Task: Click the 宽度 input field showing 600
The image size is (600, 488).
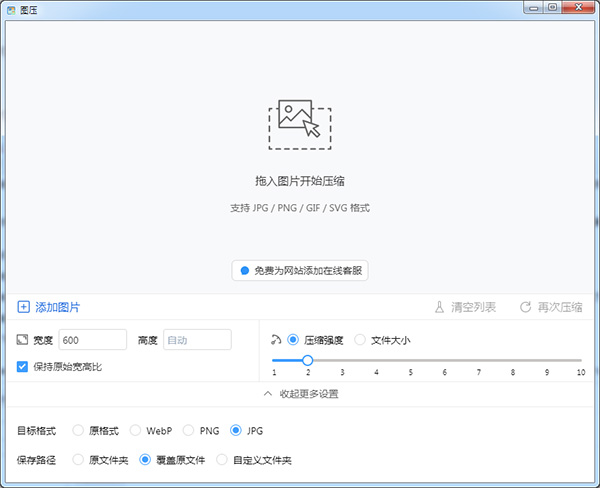Action: pos(92,340)
